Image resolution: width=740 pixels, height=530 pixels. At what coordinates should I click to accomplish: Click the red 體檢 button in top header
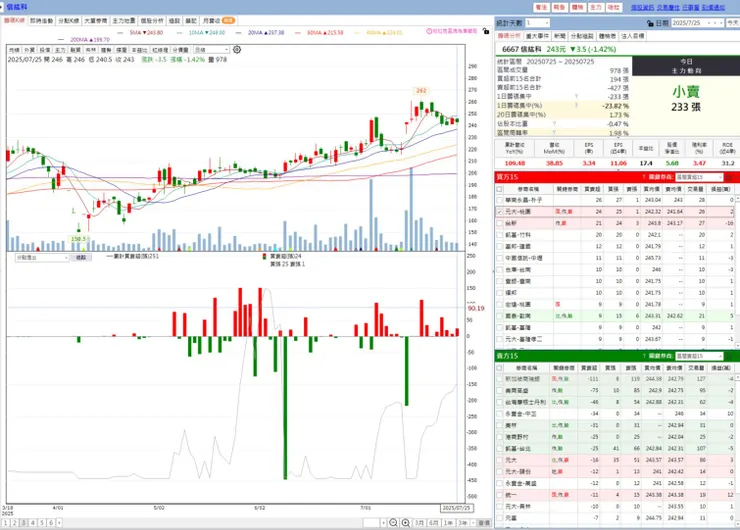point(577,8)
